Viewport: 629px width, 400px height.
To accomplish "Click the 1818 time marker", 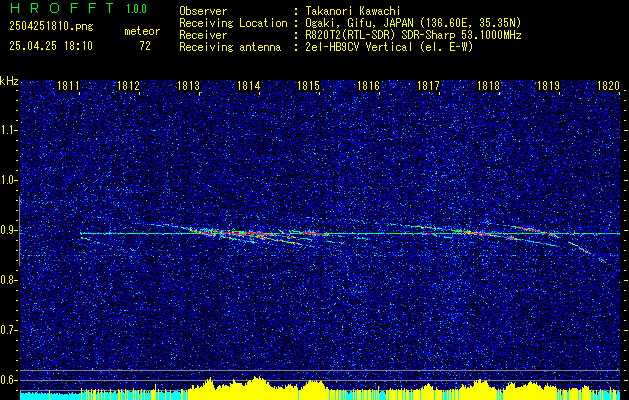I will pos(489,86).
